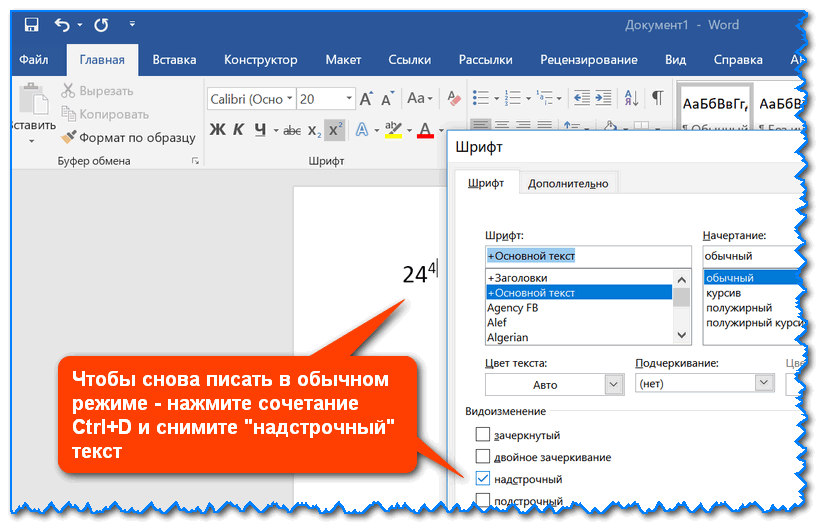Toggle the superscript x² button
This screenshot has height=531, width=825.
coord(335,130)
